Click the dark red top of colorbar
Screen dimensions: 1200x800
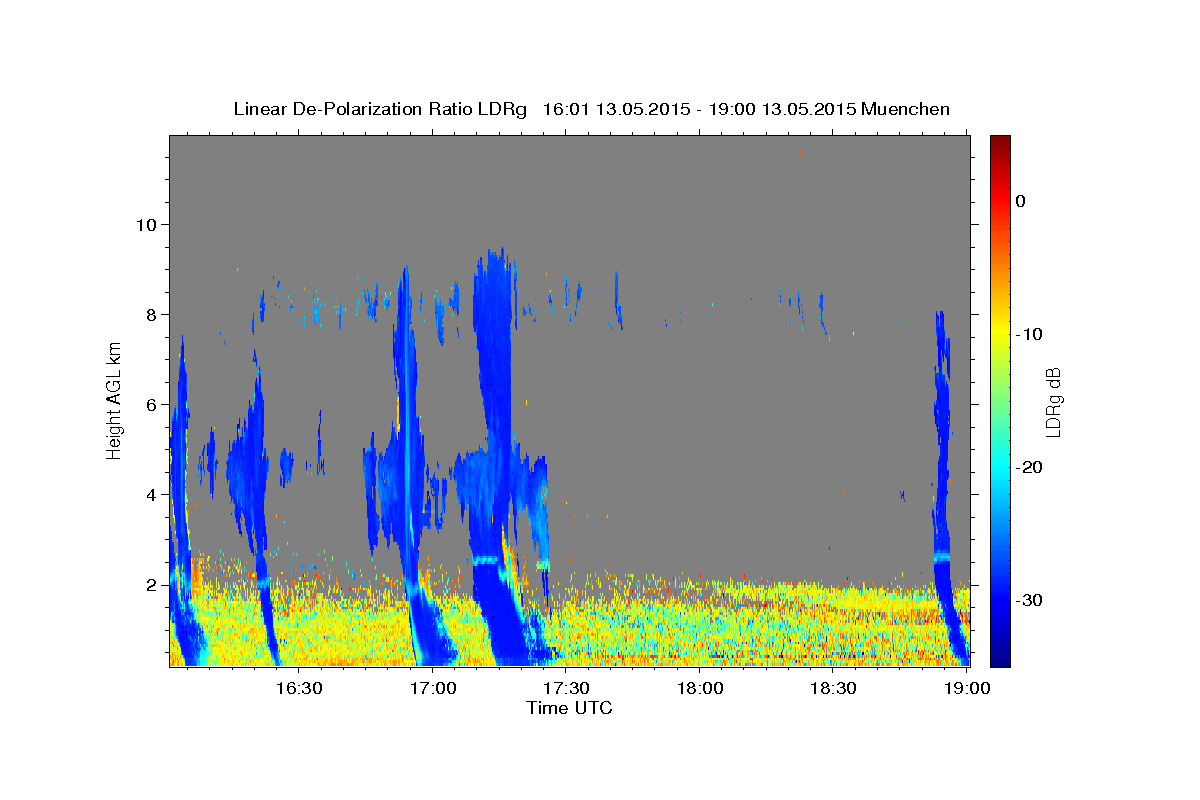(1000, 145)
